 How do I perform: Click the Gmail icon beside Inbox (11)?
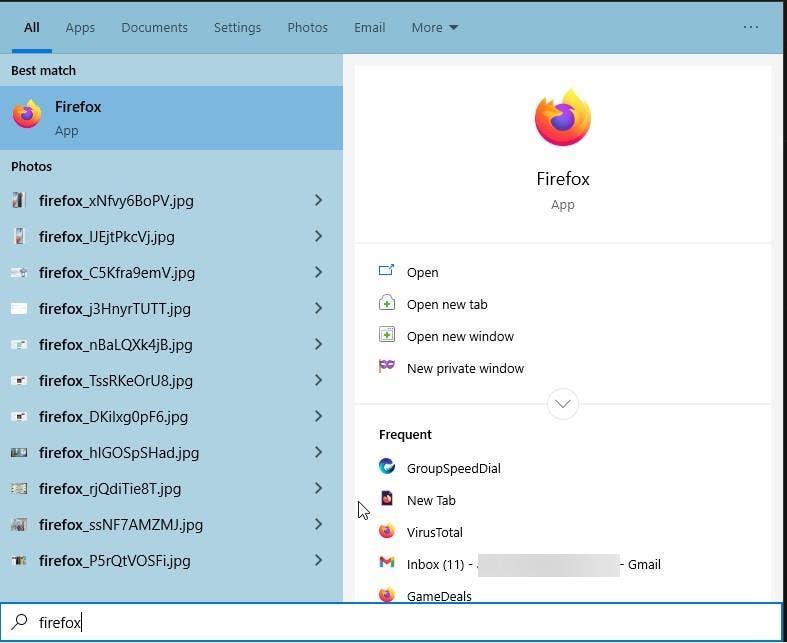click(387, 564)
